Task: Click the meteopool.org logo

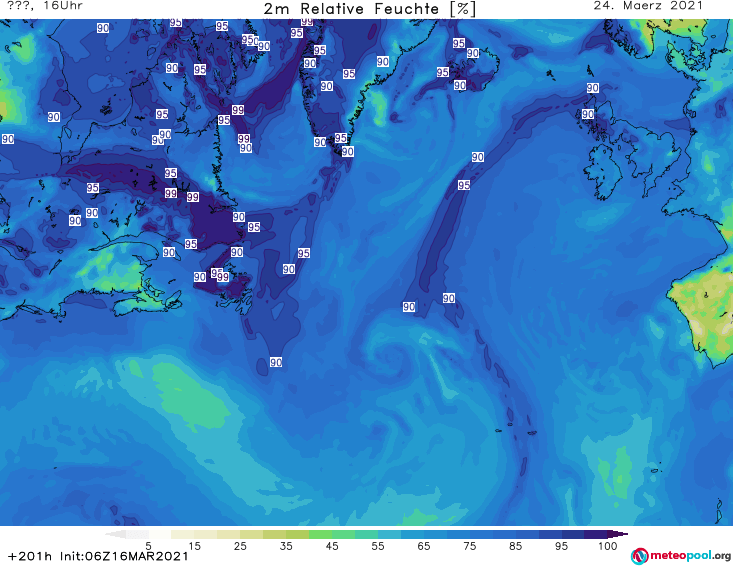Action: click(681, 556)
